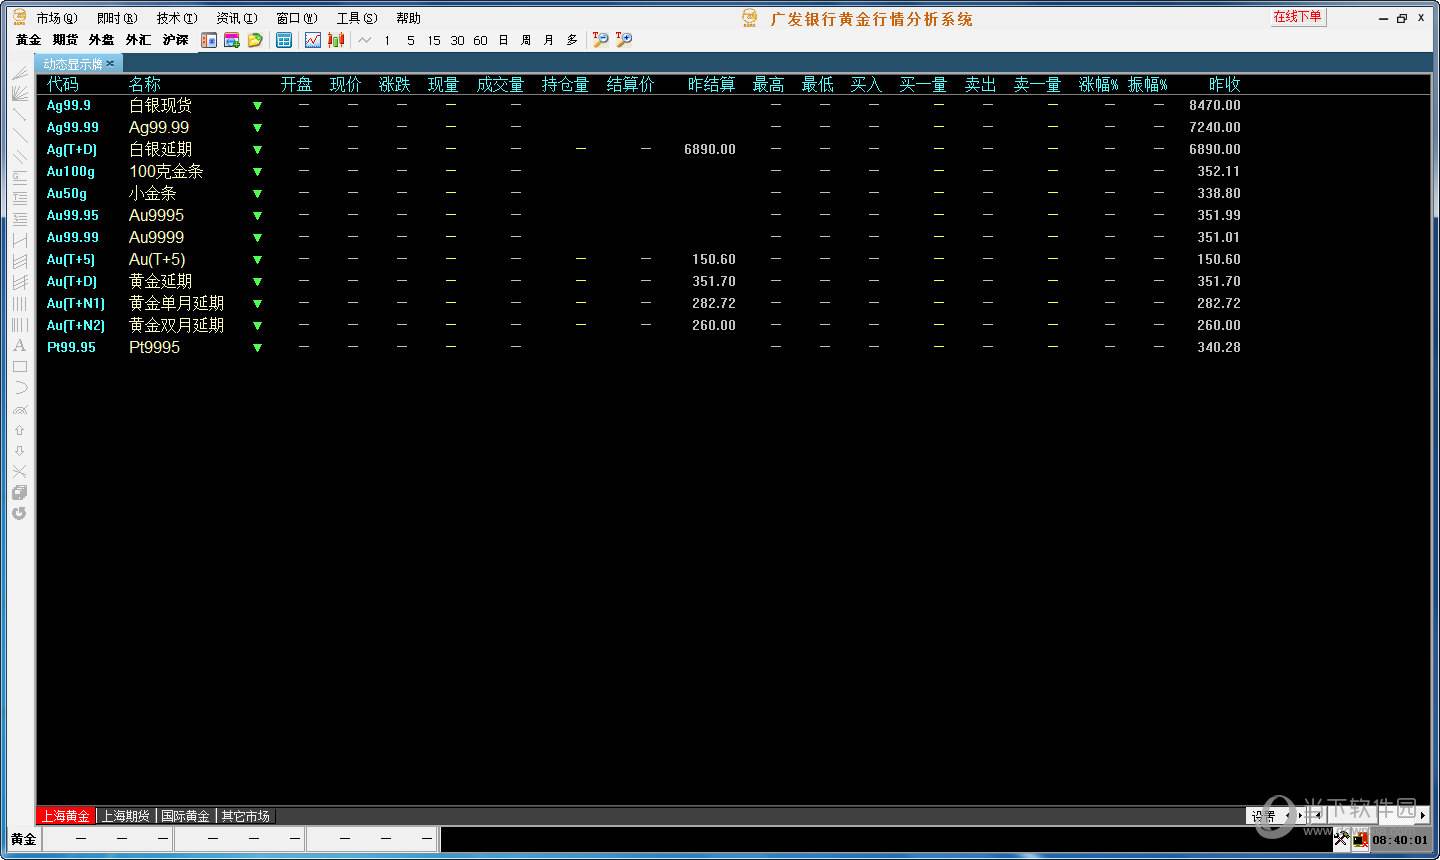The height and width of the screenshot is (860, 1440).
Task: Open the candlestick chart view icon
Action: (337, 40)
